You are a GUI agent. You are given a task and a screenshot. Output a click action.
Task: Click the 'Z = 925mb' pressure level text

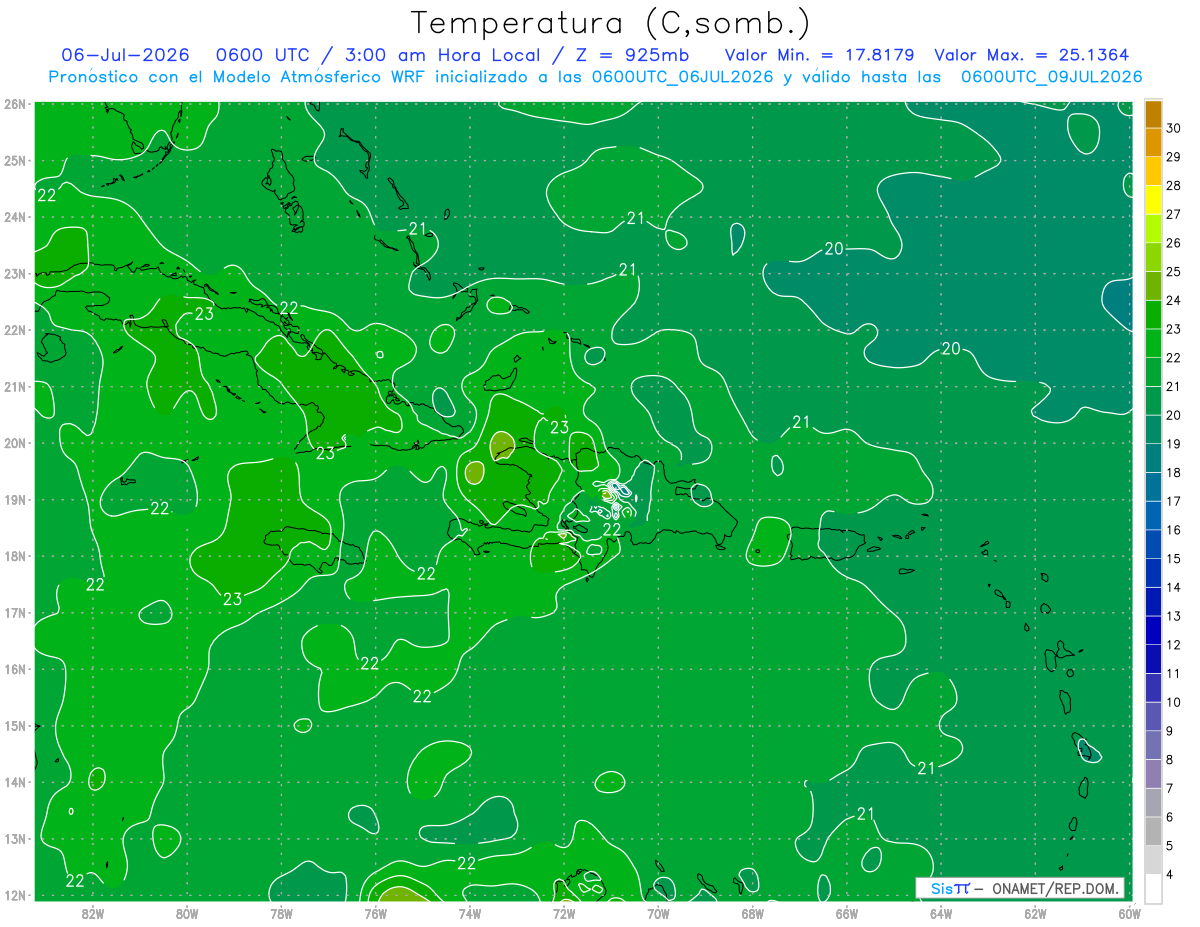[x=627, y=55]
